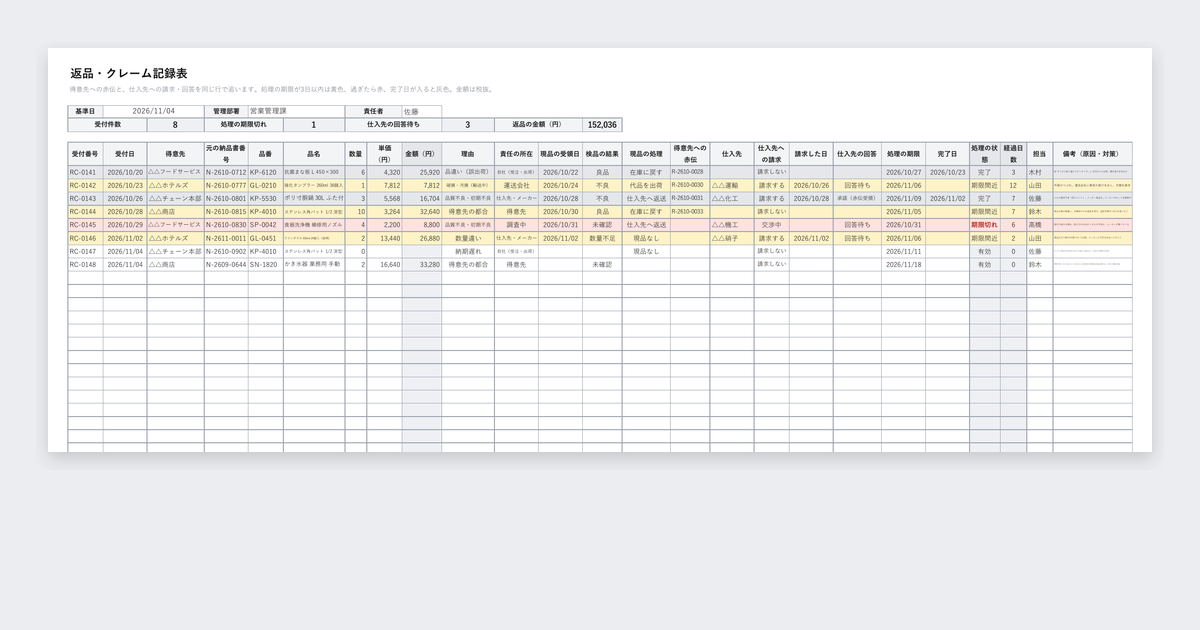The image size is (1200, 630).
Task: Select the 調査中 responsibility cell
Action: tap(516, 225)
